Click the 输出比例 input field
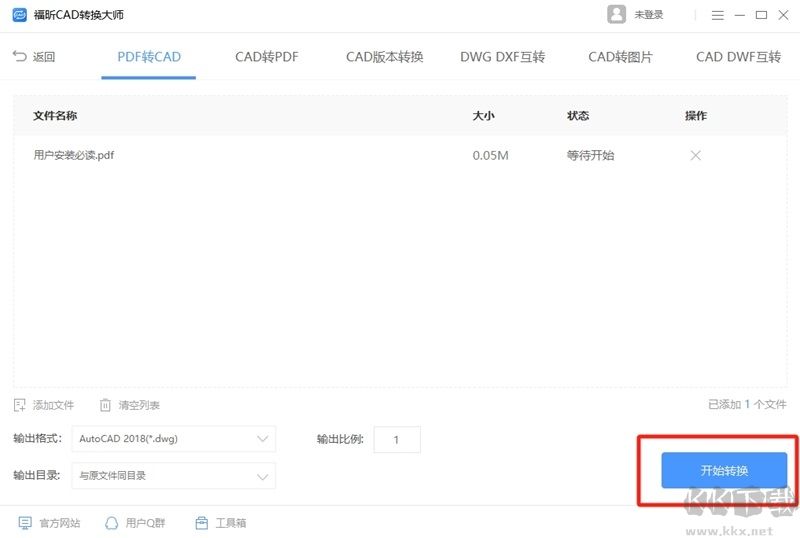The image size is (800, 538). pyautogui.click(x=397, y=439)
